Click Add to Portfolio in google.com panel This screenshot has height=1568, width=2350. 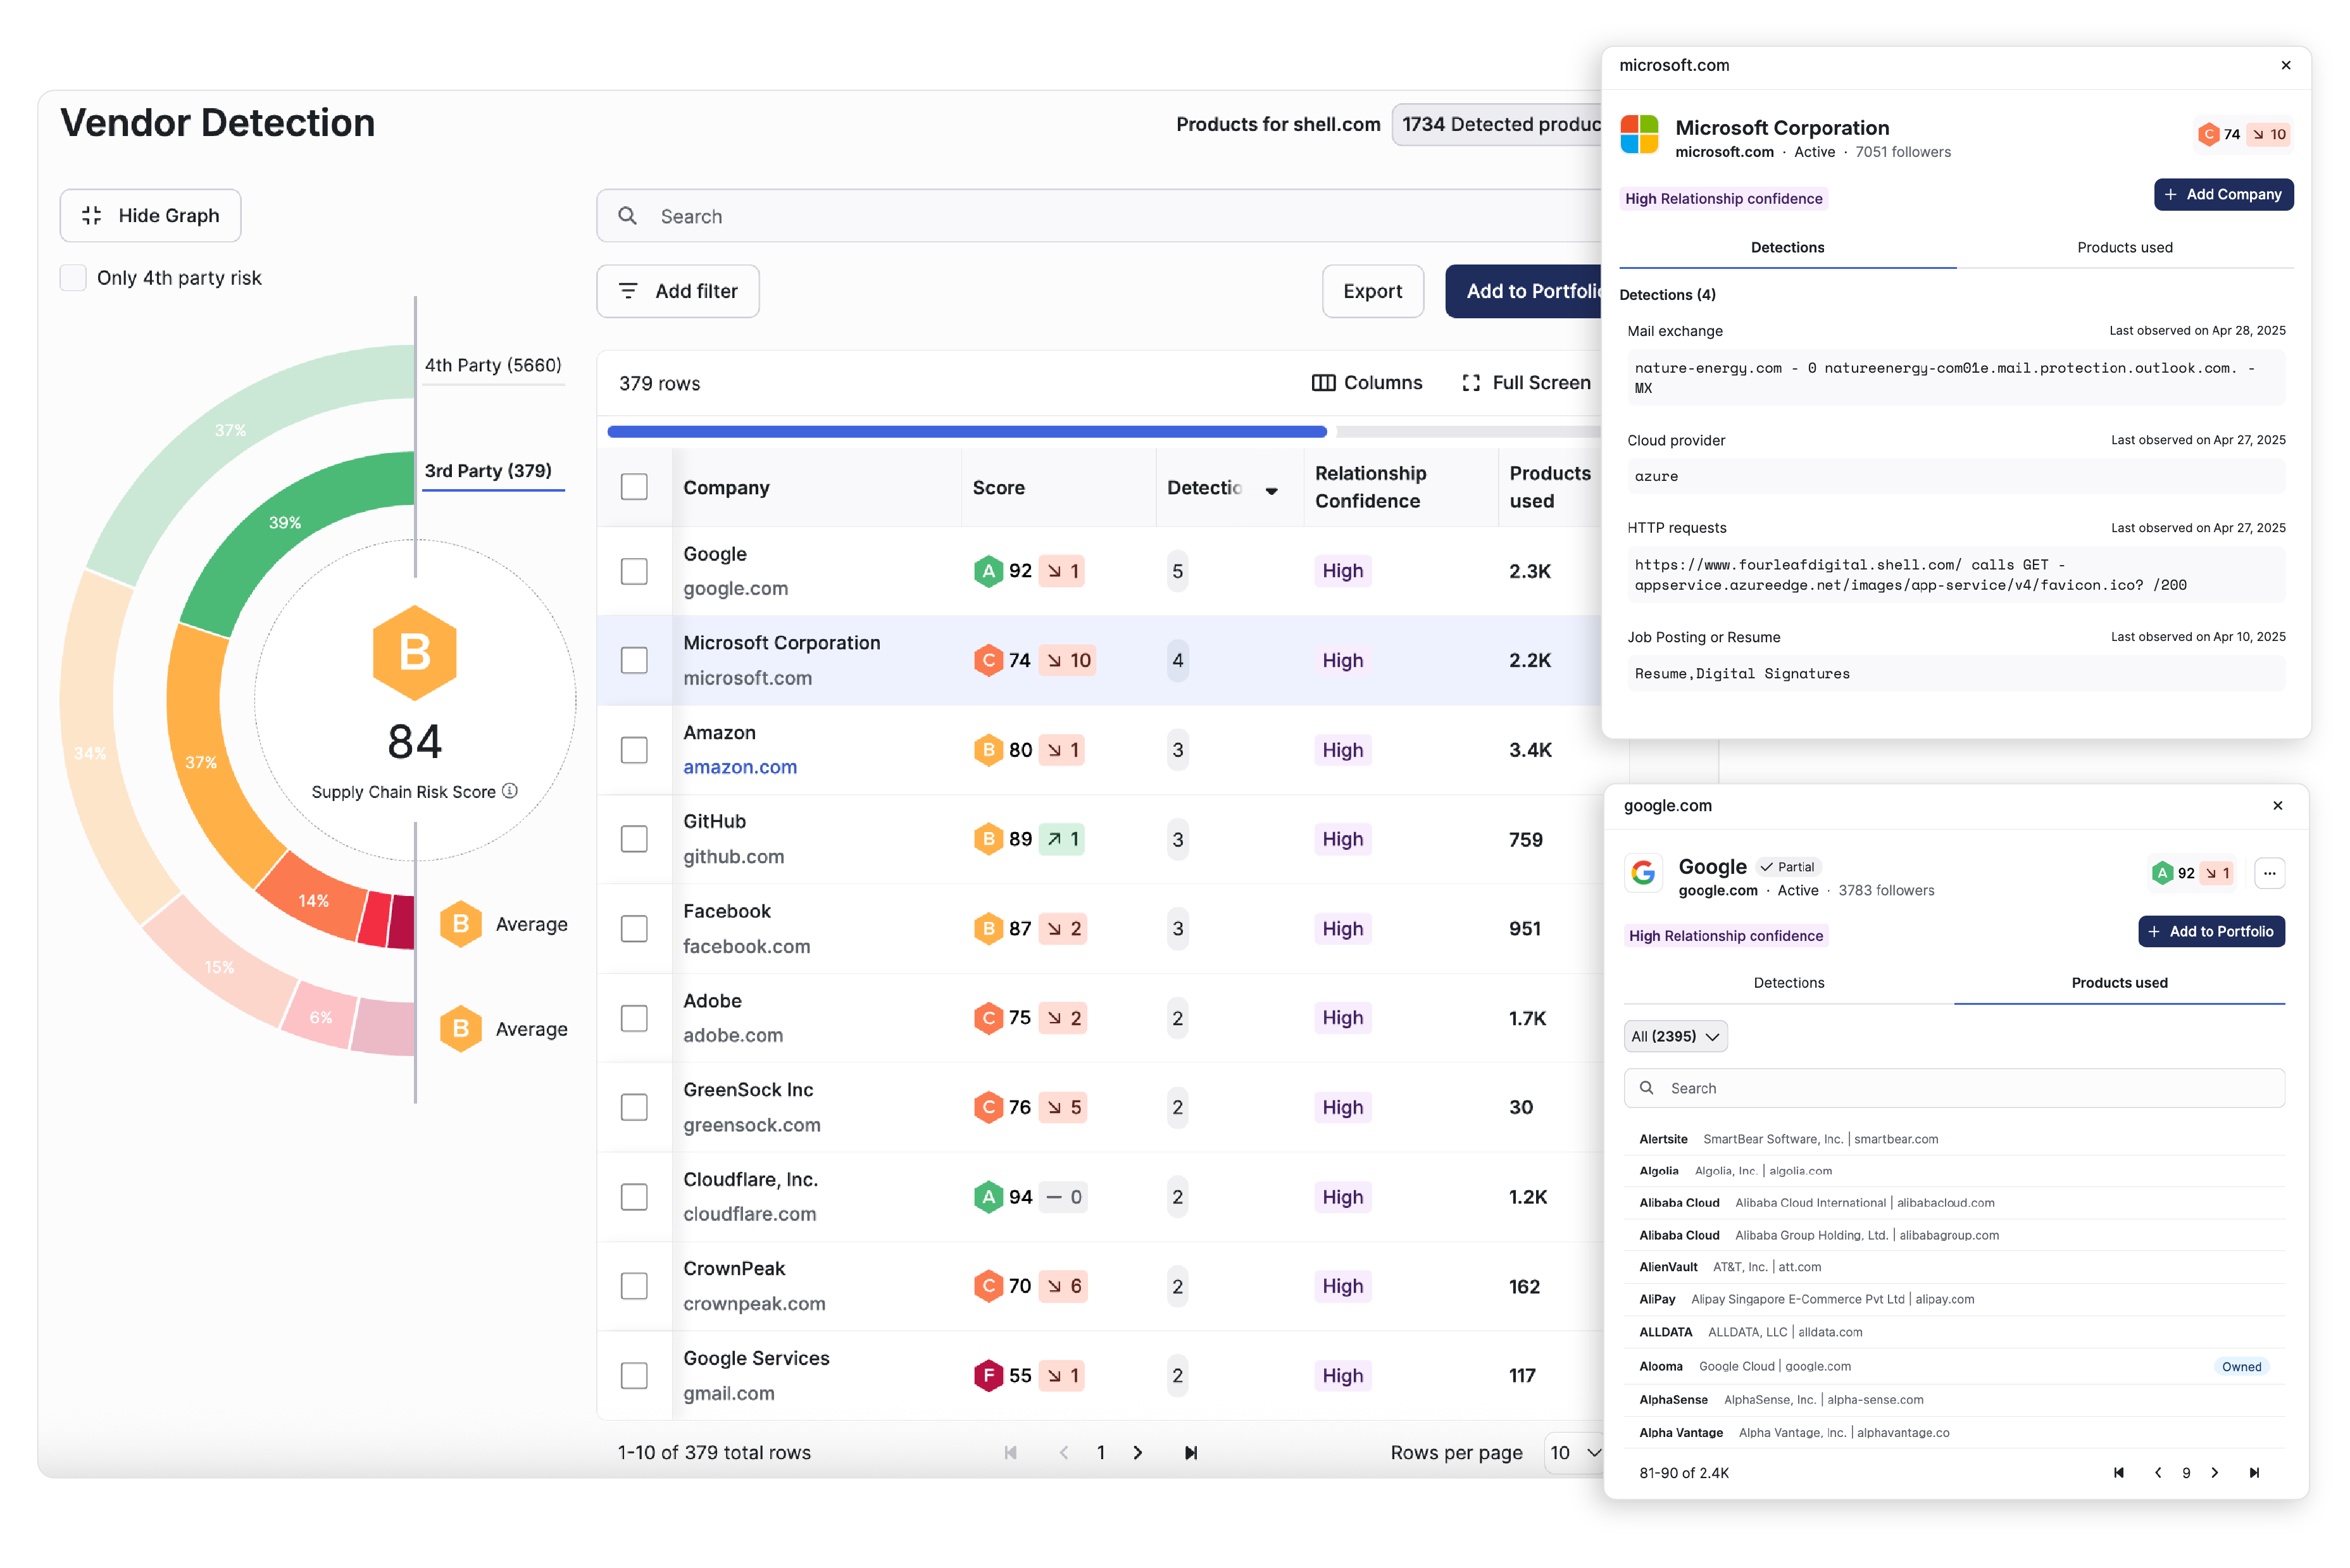tap(2211, 932)
